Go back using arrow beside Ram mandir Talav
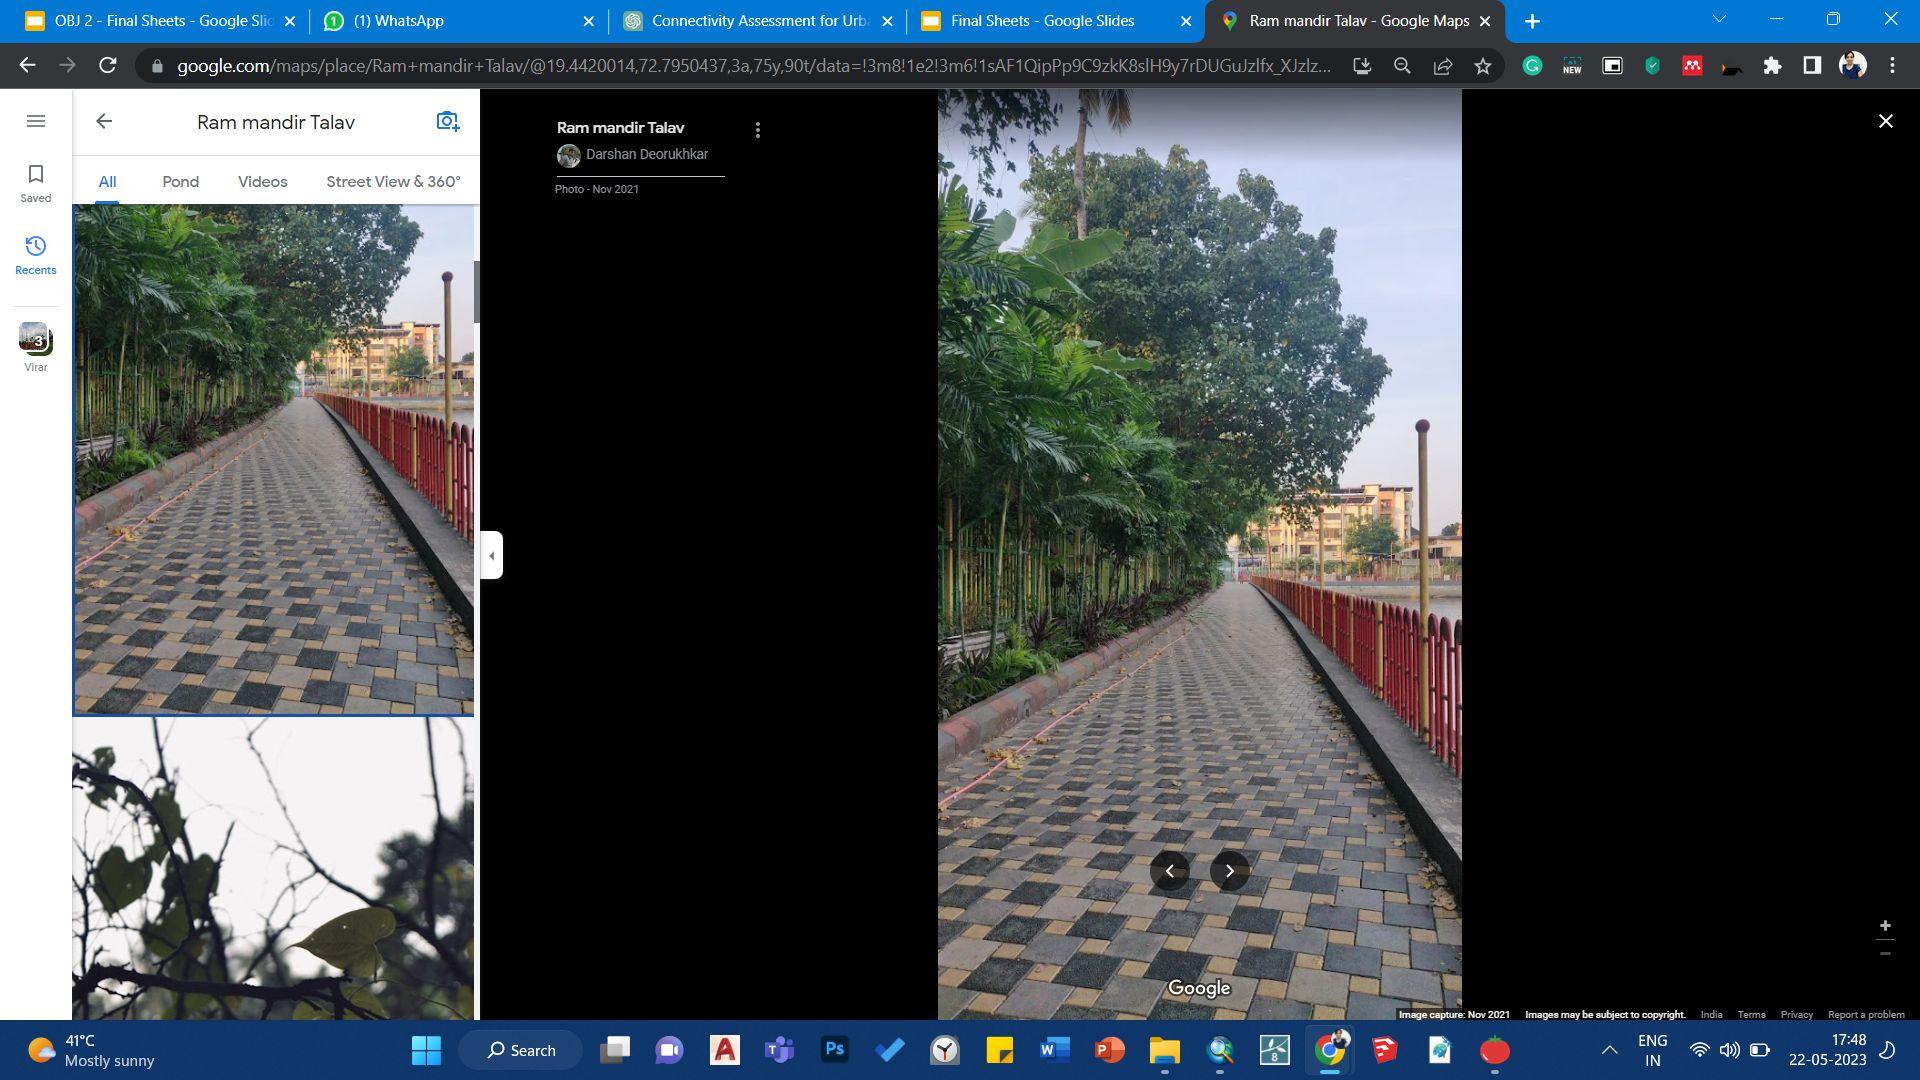This screenshot has height=1080, width=1920. pyautogui.click(x=104, y=121)
